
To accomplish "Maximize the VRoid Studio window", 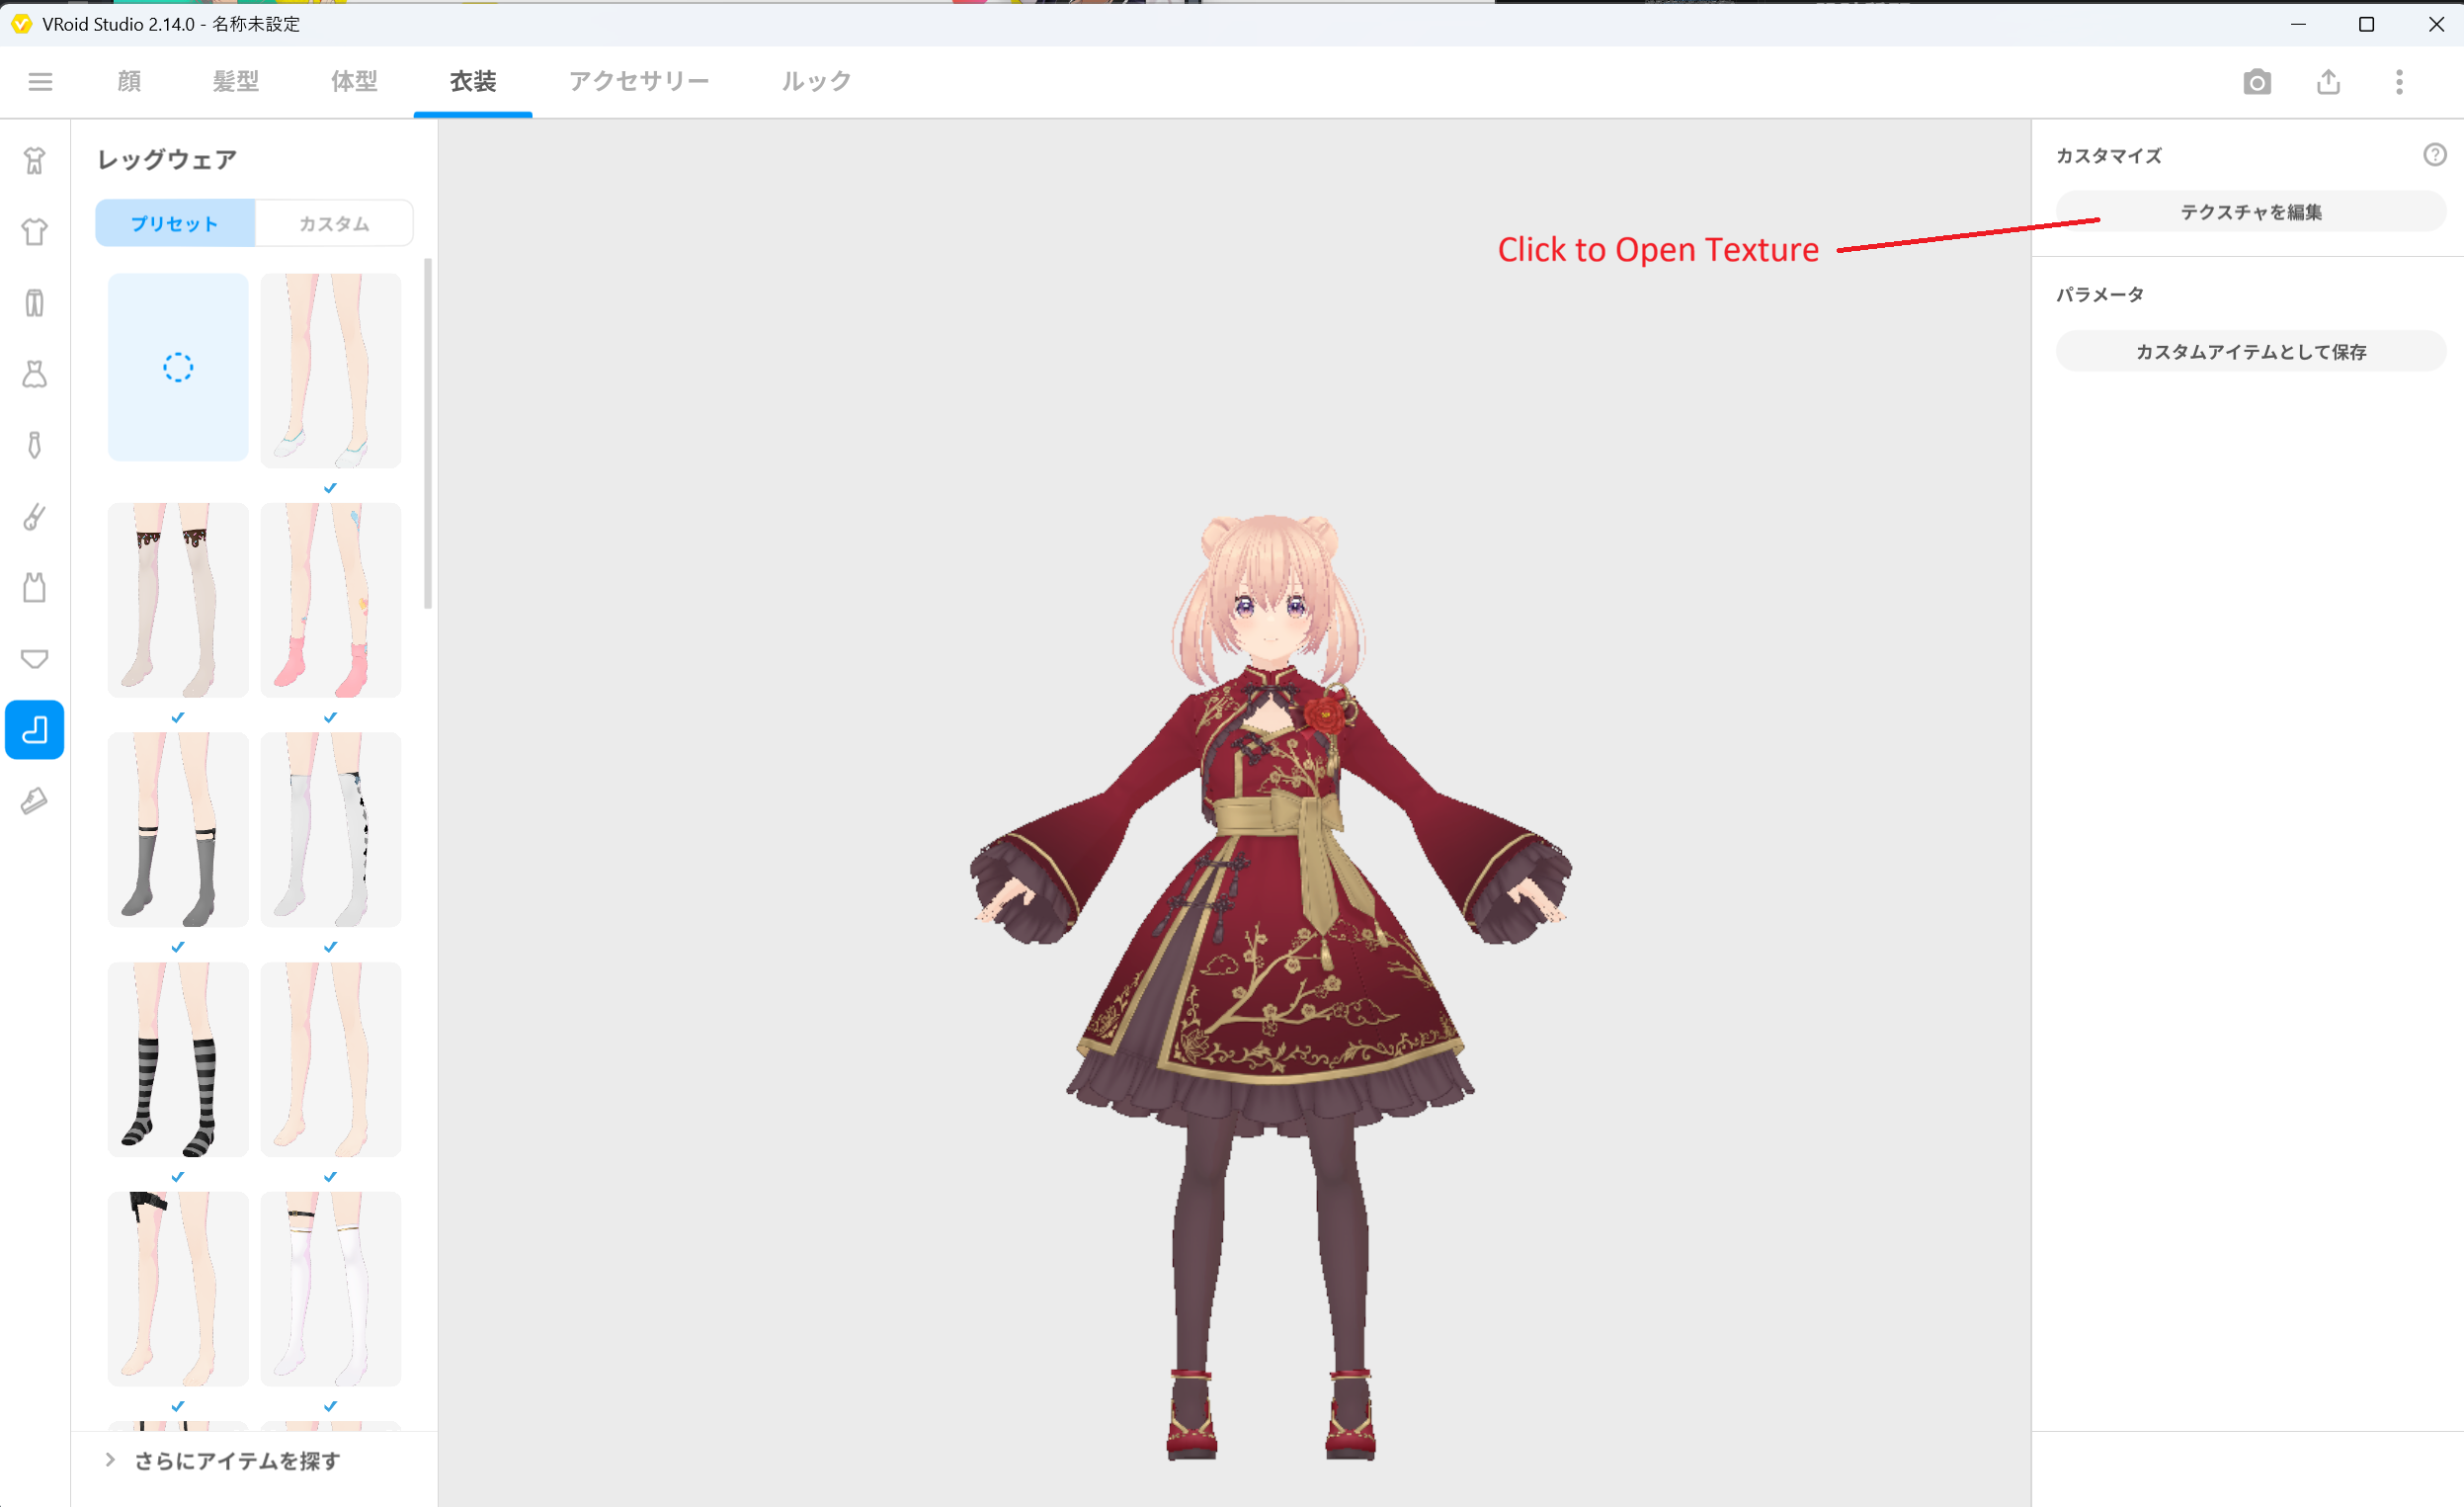I will coord(2366,24).
